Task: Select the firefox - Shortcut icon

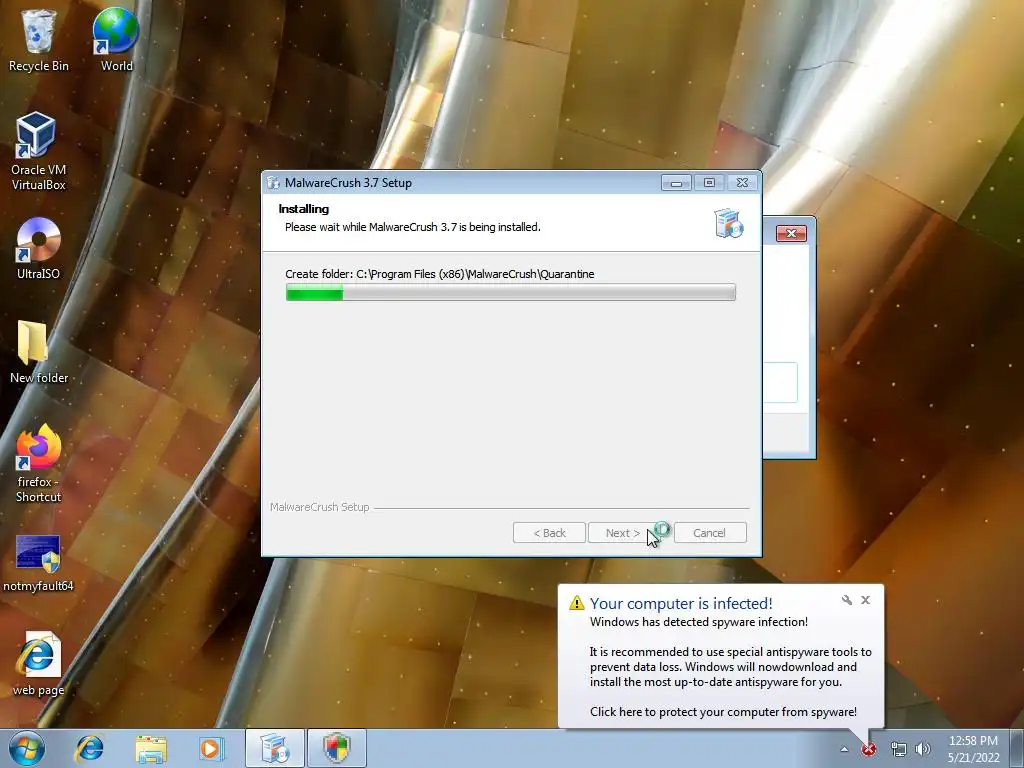Action: click(x=38, y=464)
